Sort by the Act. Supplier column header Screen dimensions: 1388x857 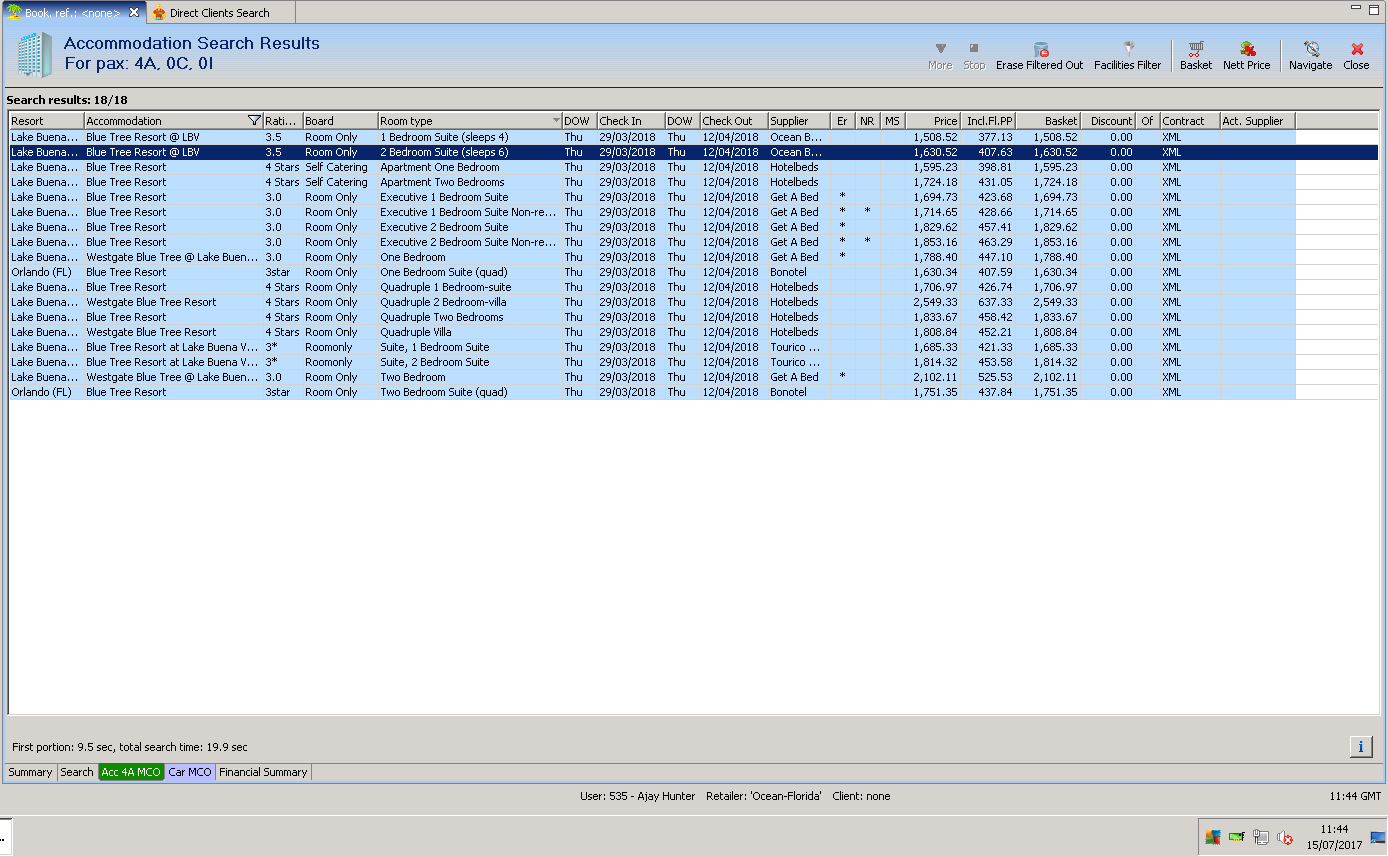(x=1258, y=121)
